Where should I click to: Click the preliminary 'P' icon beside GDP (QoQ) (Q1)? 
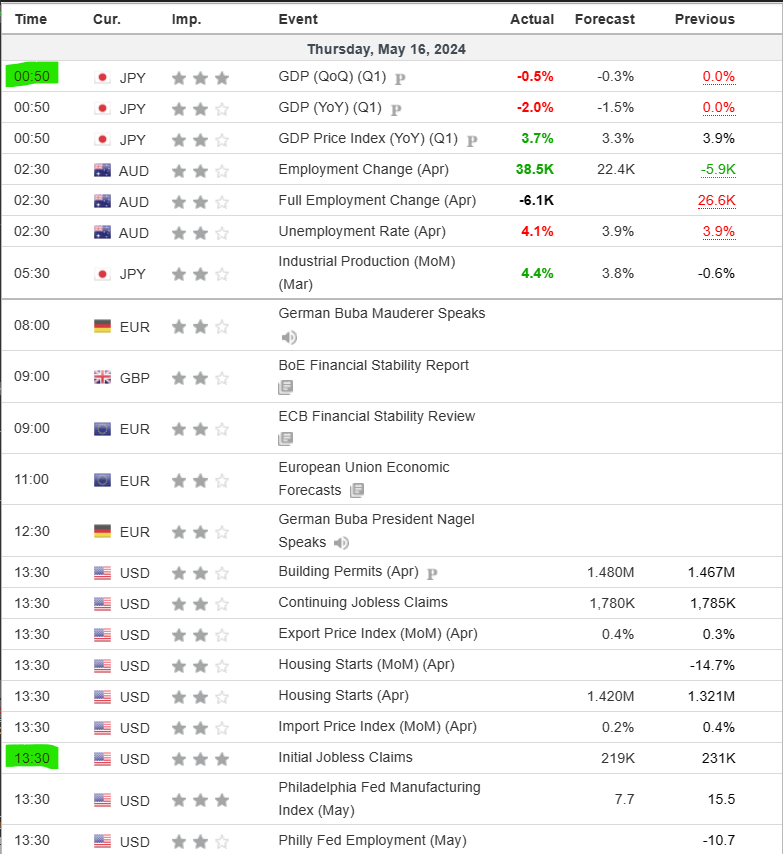[x=400, y=79]
